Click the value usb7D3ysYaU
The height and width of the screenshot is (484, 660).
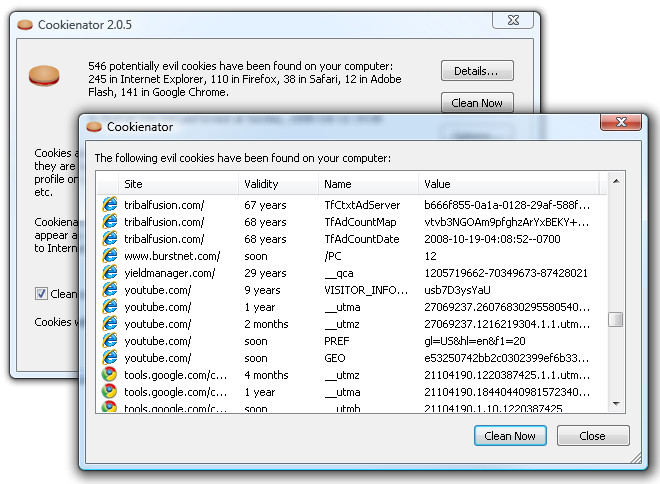457,290
